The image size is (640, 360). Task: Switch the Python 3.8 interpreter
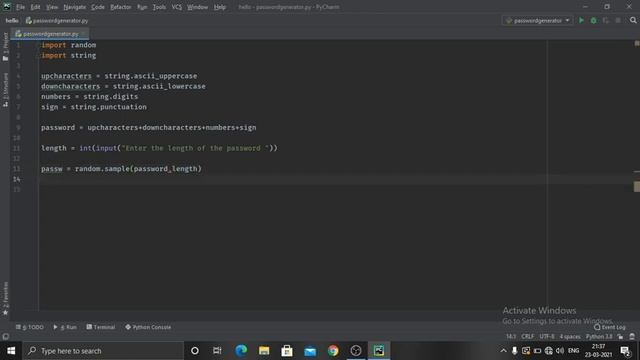click(599, 337)
